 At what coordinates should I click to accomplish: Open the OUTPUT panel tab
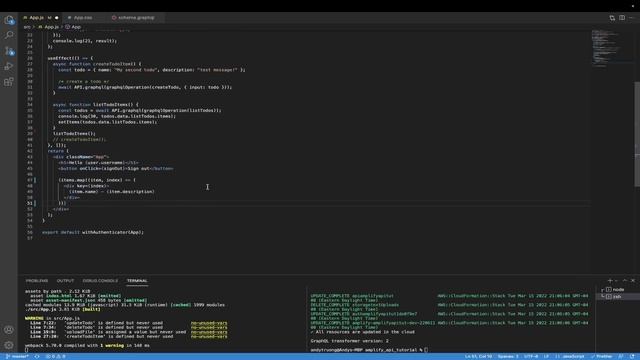(x=65, y=281)
